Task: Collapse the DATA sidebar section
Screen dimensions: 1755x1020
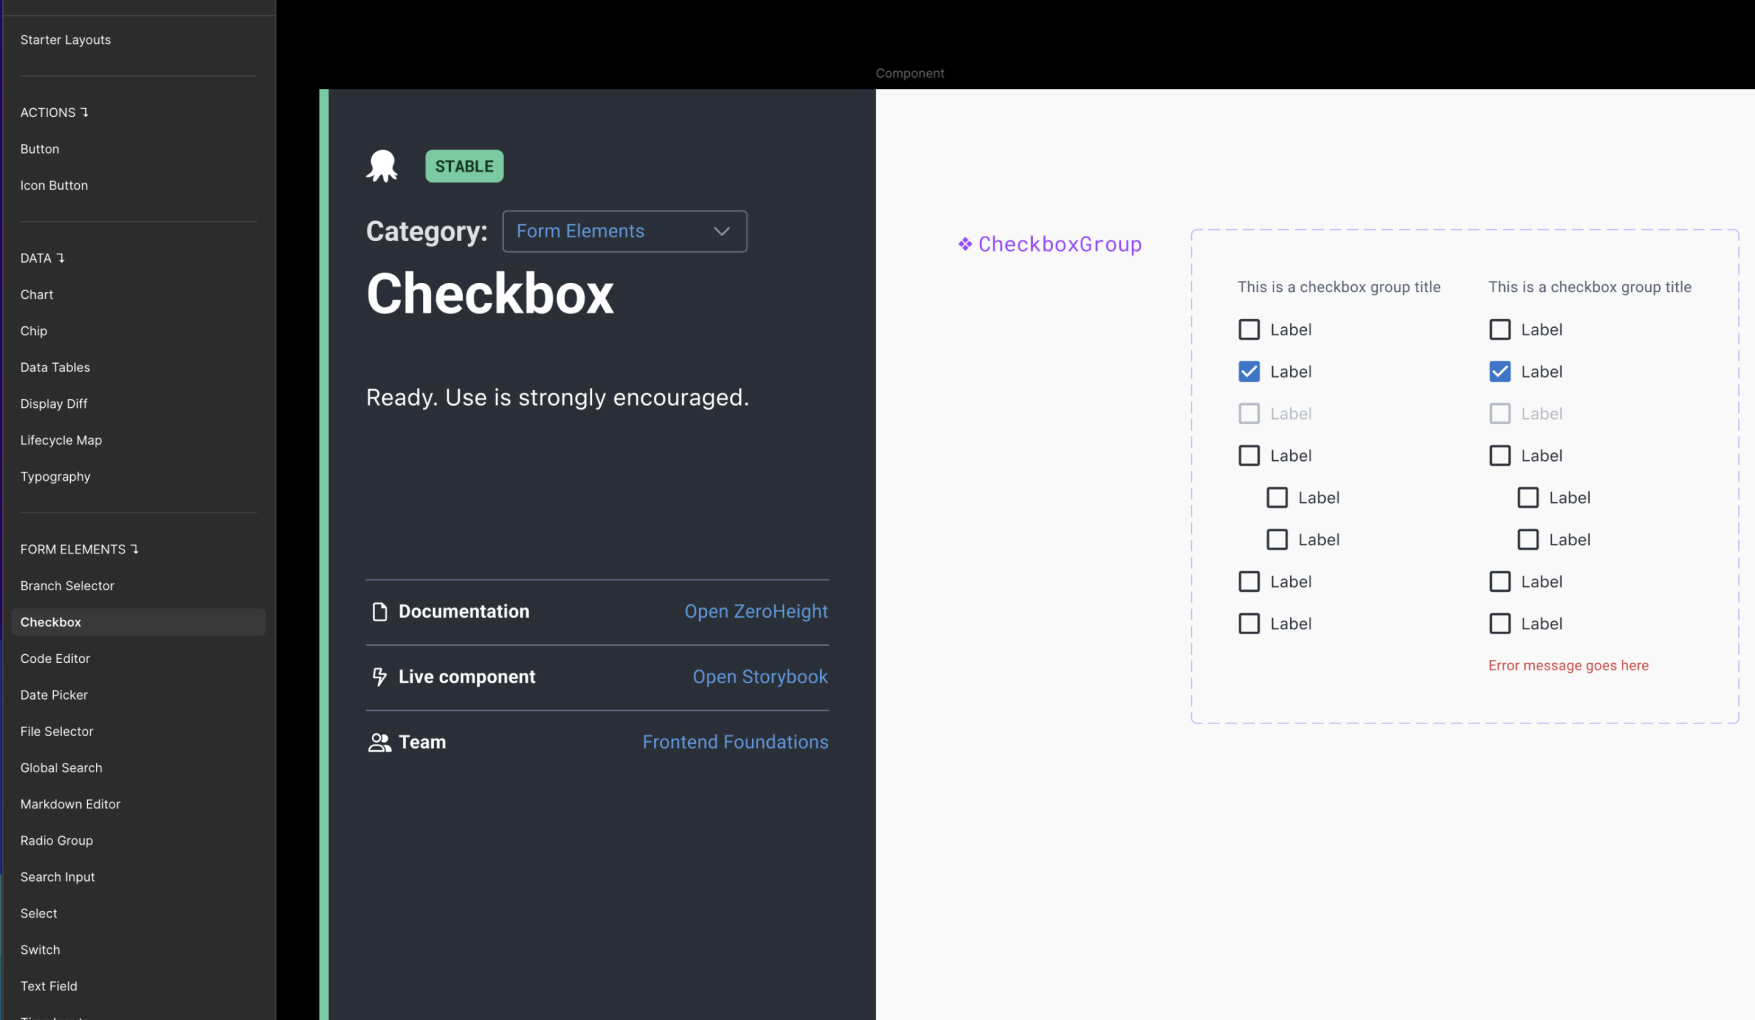Action: coord(42,258)
